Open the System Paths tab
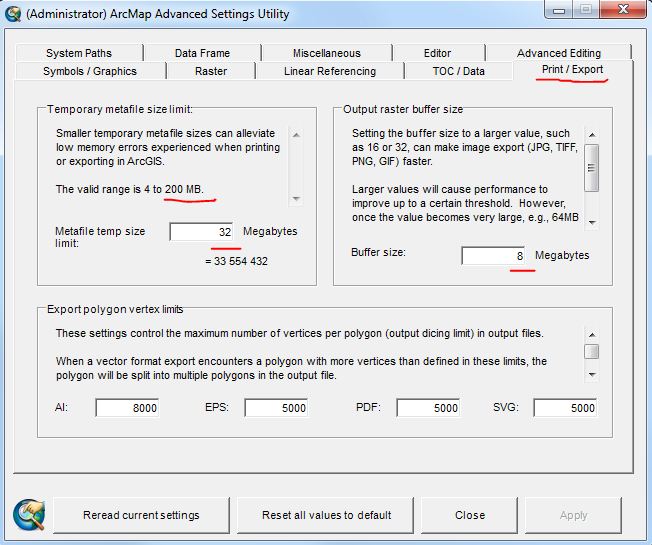The image size is (652, 545). [79, 53]
